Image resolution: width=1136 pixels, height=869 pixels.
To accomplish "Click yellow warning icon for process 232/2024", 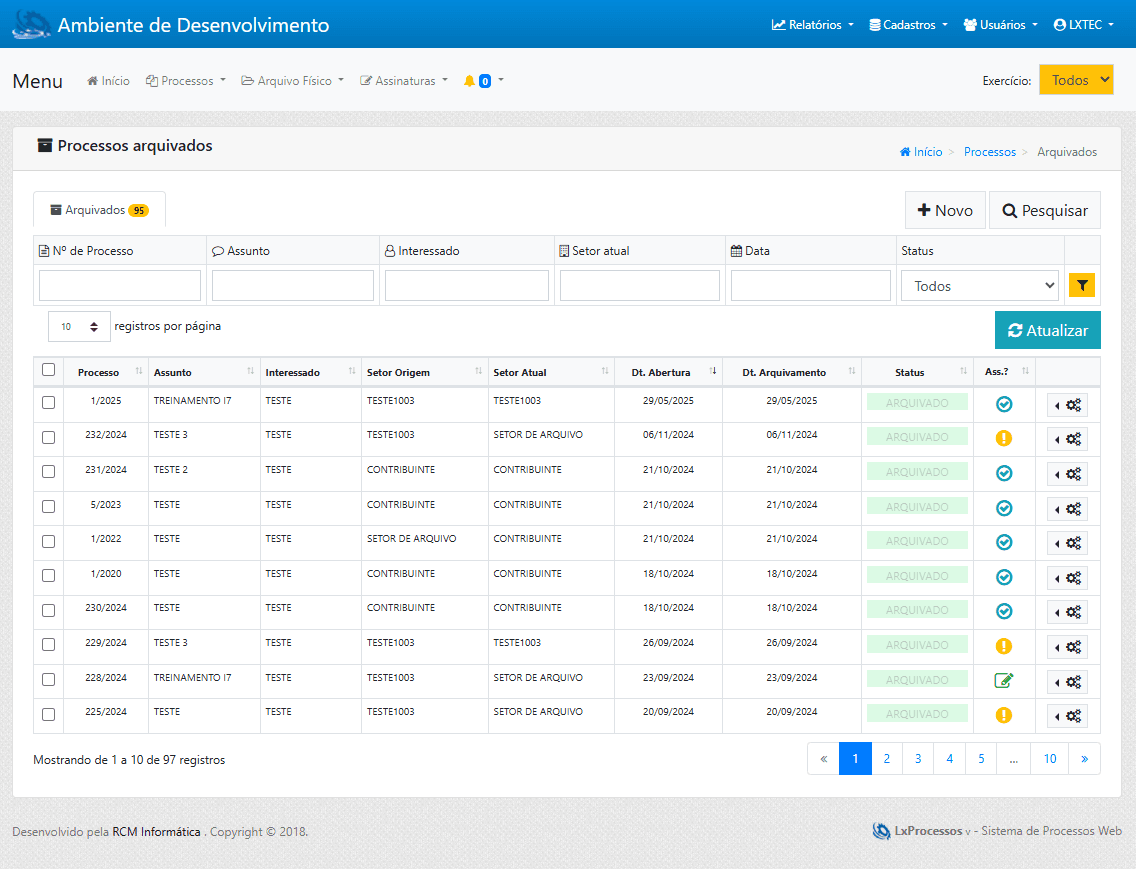I will pyautogui.click(x=1004, y=438).
